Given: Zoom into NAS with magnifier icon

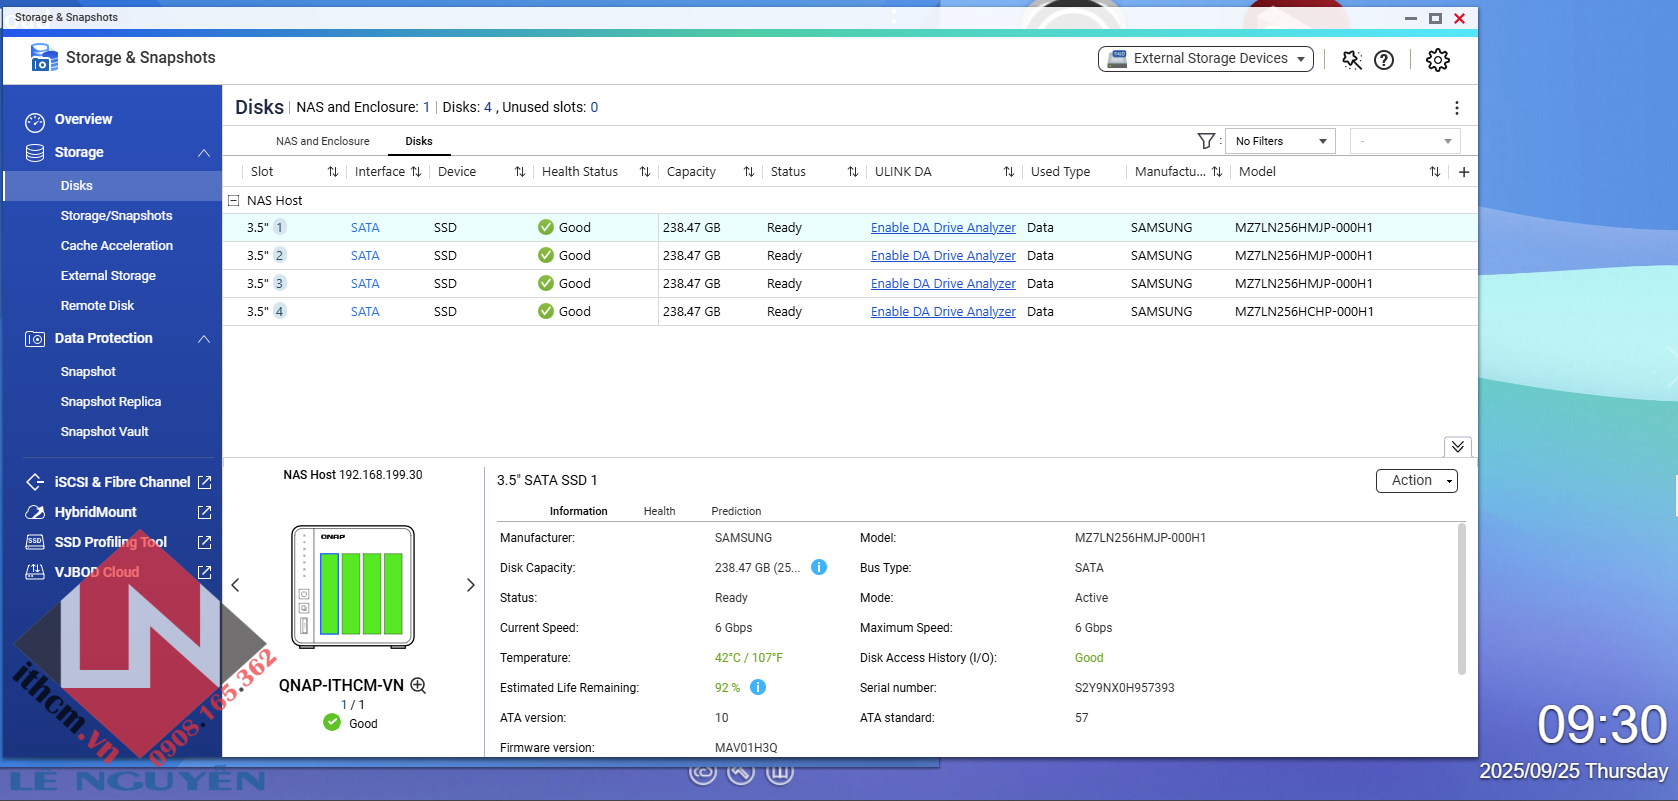Looking at the screenshot, I should click(419, 685).
